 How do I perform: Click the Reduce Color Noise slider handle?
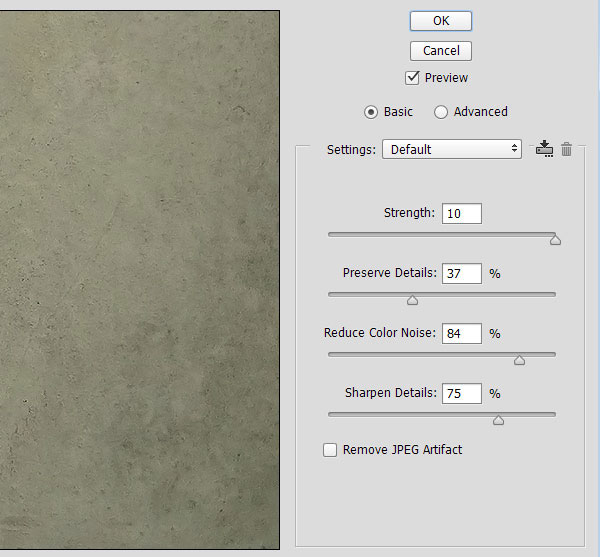519,360
